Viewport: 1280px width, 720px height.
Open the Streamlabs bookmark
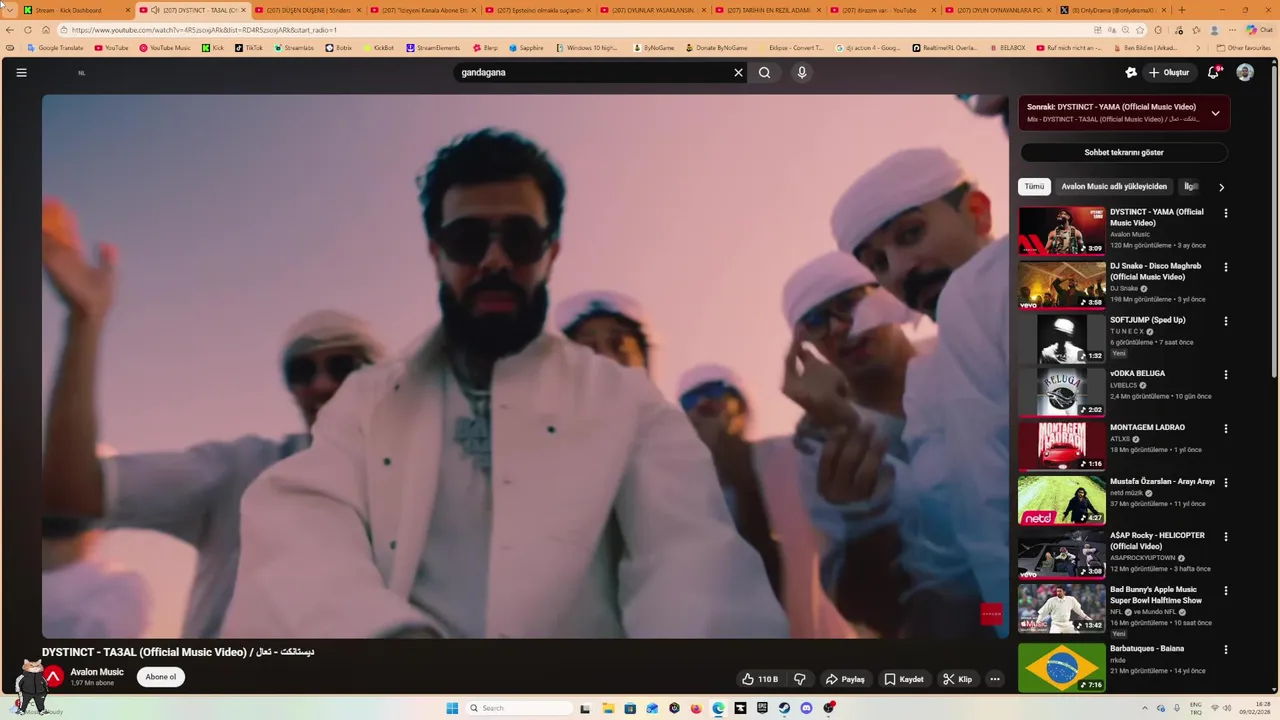pos(294,48)
